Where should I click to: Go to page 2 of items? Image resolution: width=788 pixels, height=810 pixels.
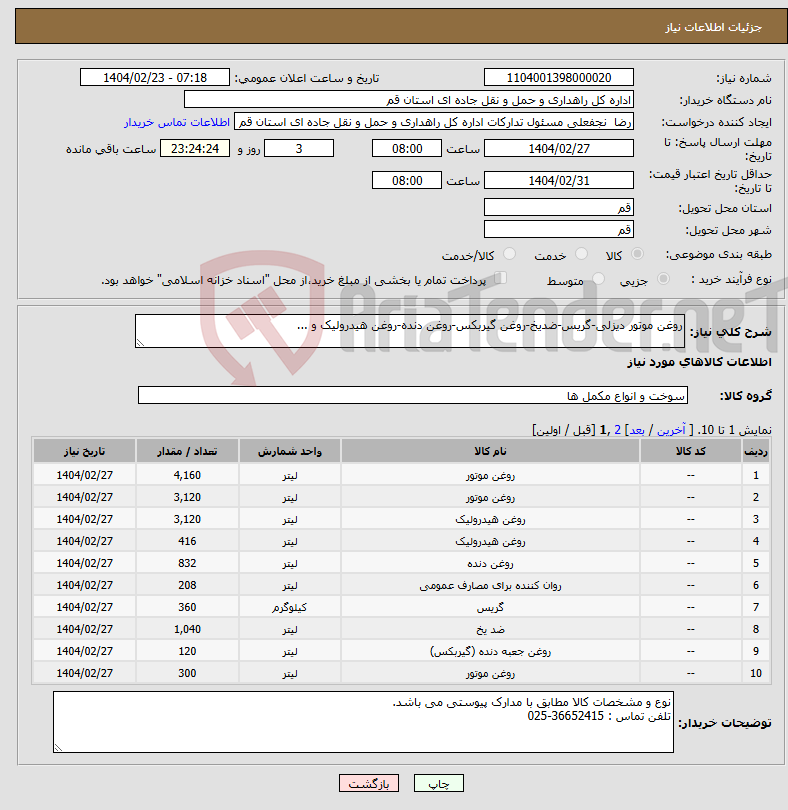(617, 430)
